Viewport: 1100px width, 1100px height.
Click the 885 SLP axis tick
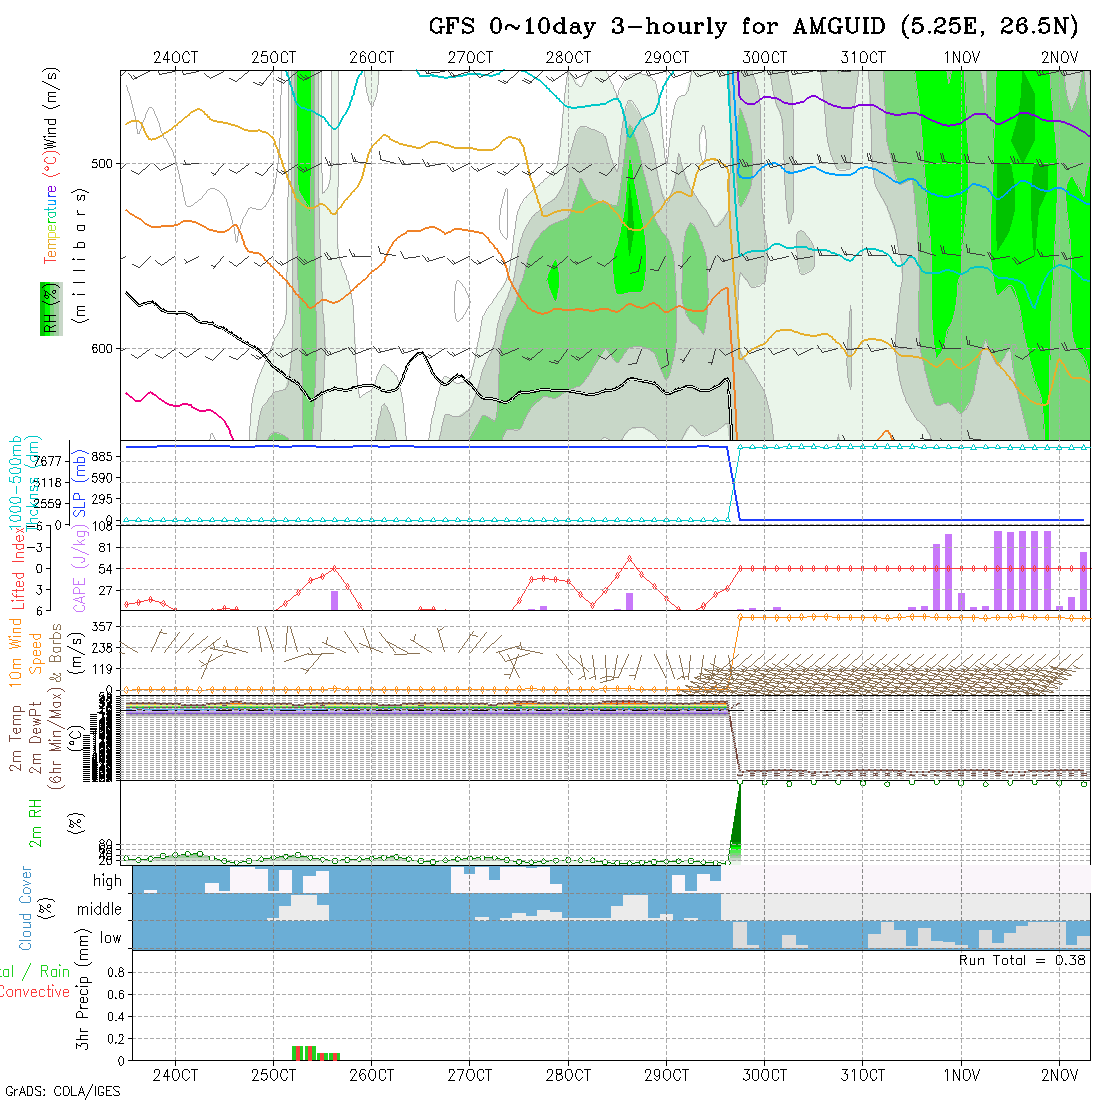[x=107, y=457]
